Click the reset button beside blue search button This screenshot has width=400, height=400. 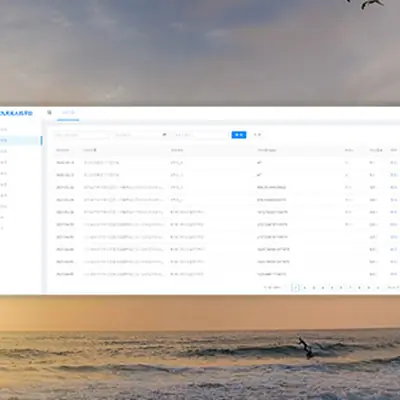257,135
